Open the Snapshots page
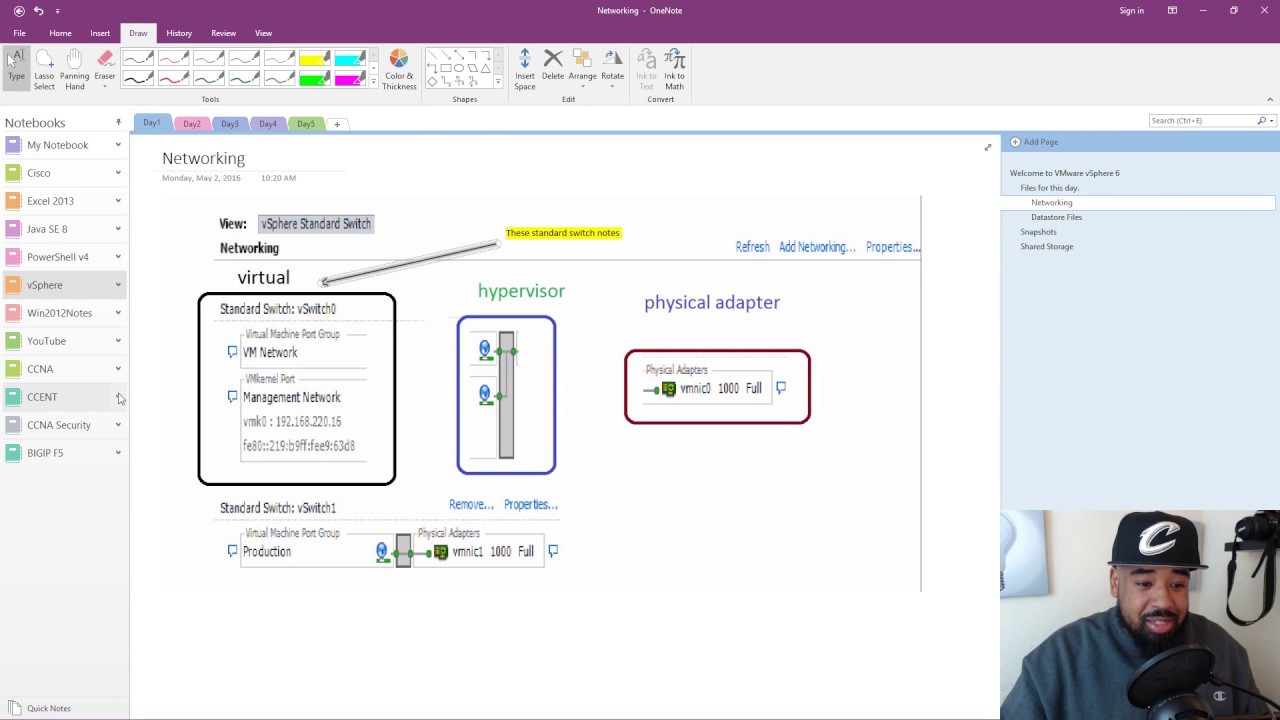Viewport: 1280px width, 720px height. coord(1038,232)
